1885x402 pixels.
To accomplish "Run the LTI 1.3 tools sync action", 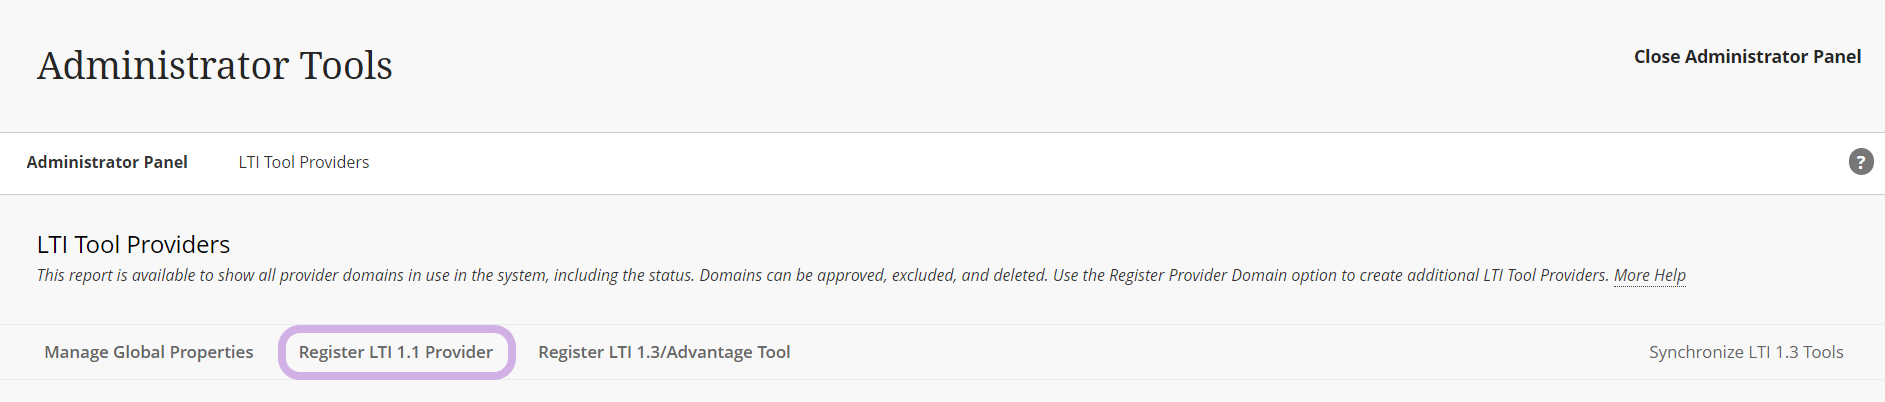I will (x=1746, y=352).
